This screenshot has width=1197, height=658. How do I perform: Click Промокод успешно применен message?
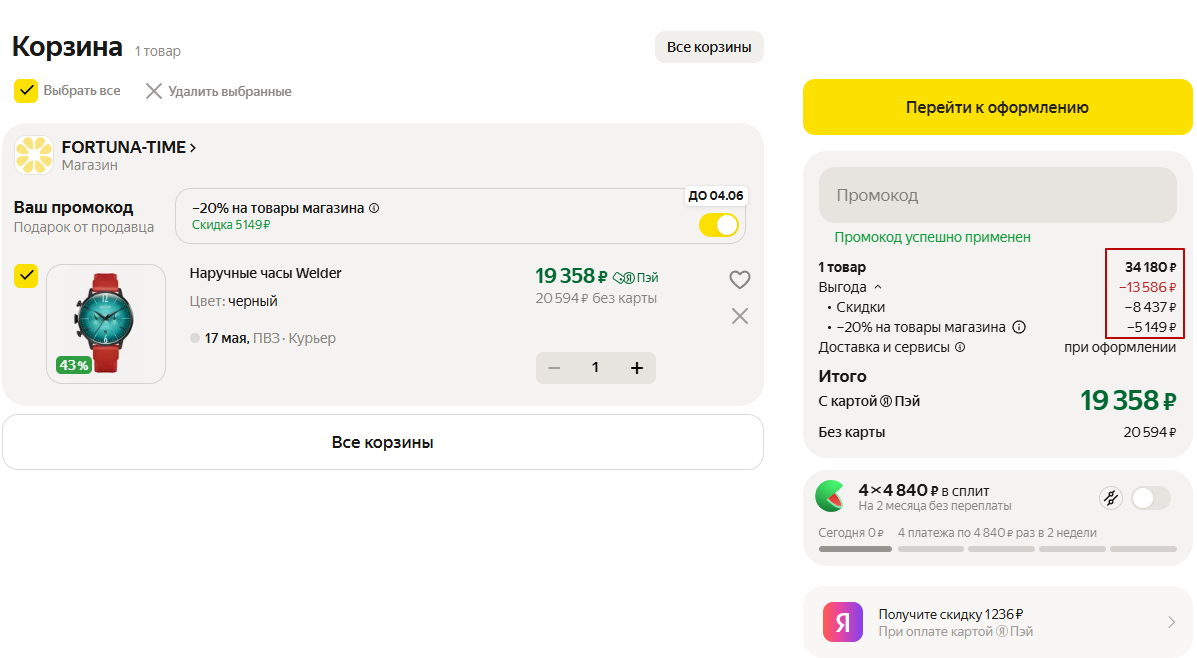tap(932, 237)
